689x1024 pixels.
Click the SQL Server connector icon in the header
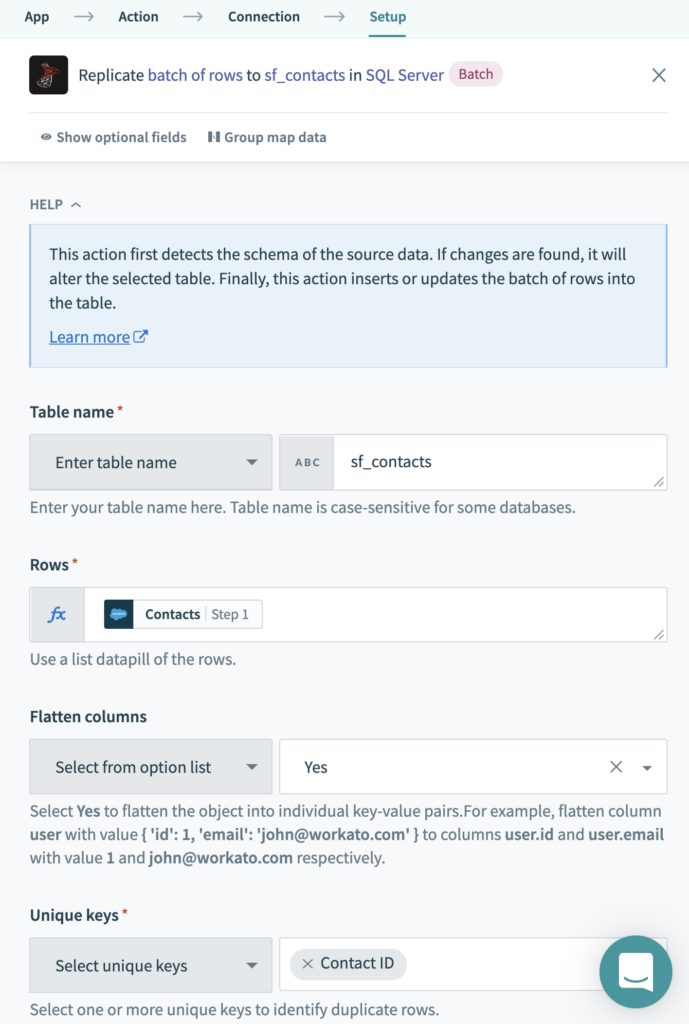tap(48, 75)
